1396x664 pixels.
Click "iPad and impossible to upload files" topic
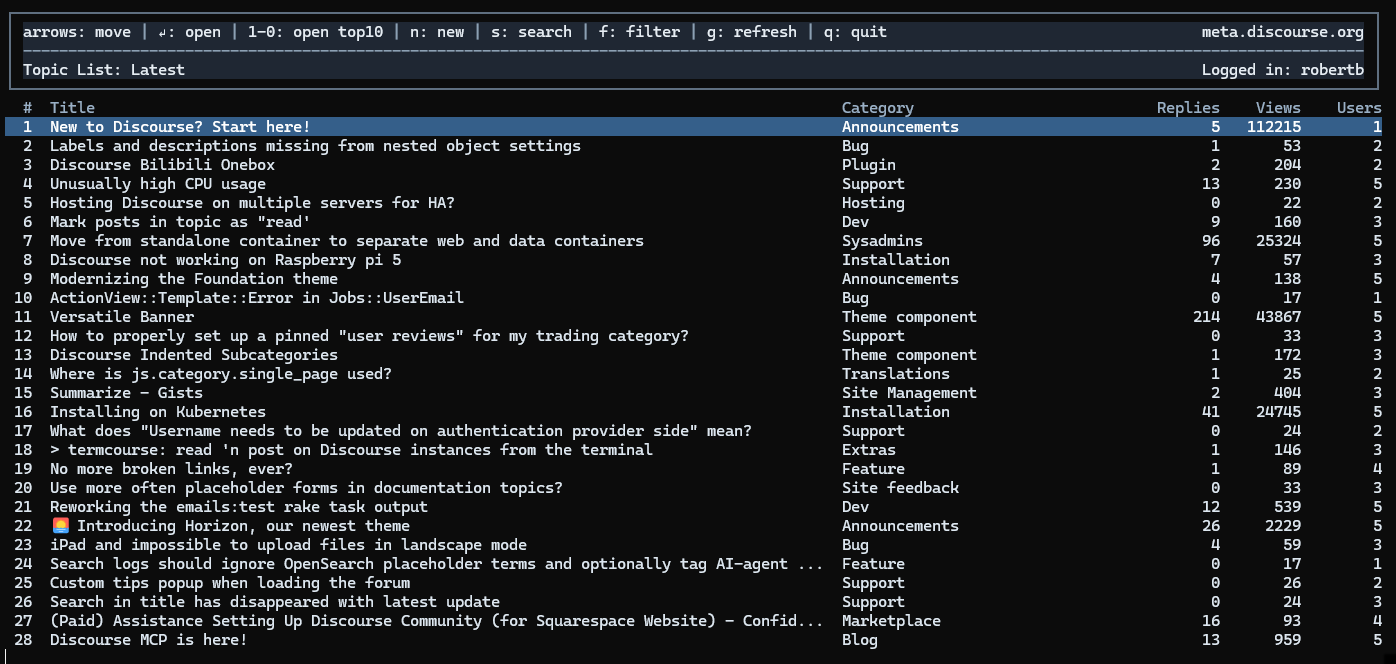[x=288, y=545]
